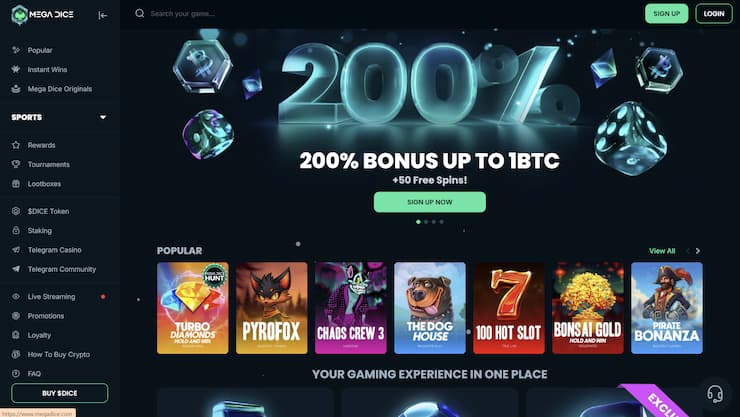Select the third banner carousel dot

tap(434, 222)
